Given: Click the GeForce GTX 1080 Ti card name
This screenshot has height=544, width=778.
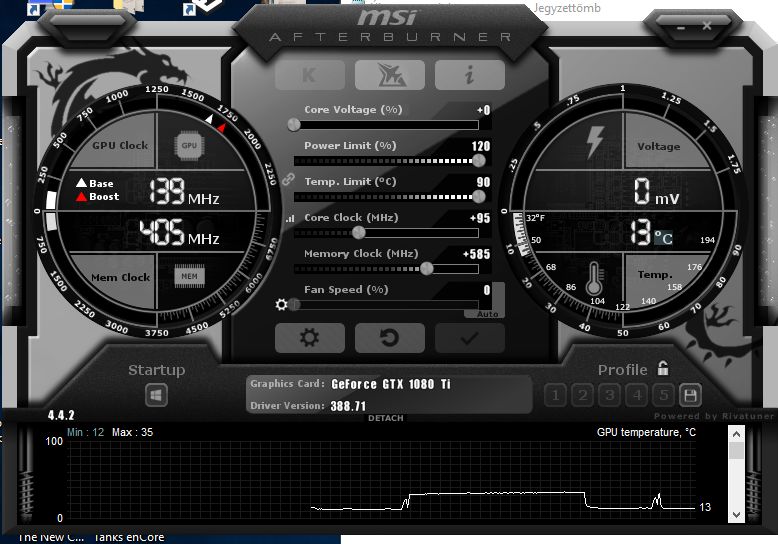Looking at the screenshot, I should (x=391, y=384).
